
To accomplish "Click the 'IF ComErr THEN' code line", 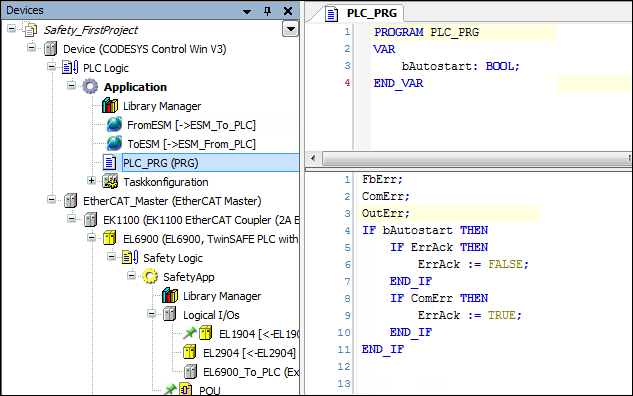I will pos(439,298).
